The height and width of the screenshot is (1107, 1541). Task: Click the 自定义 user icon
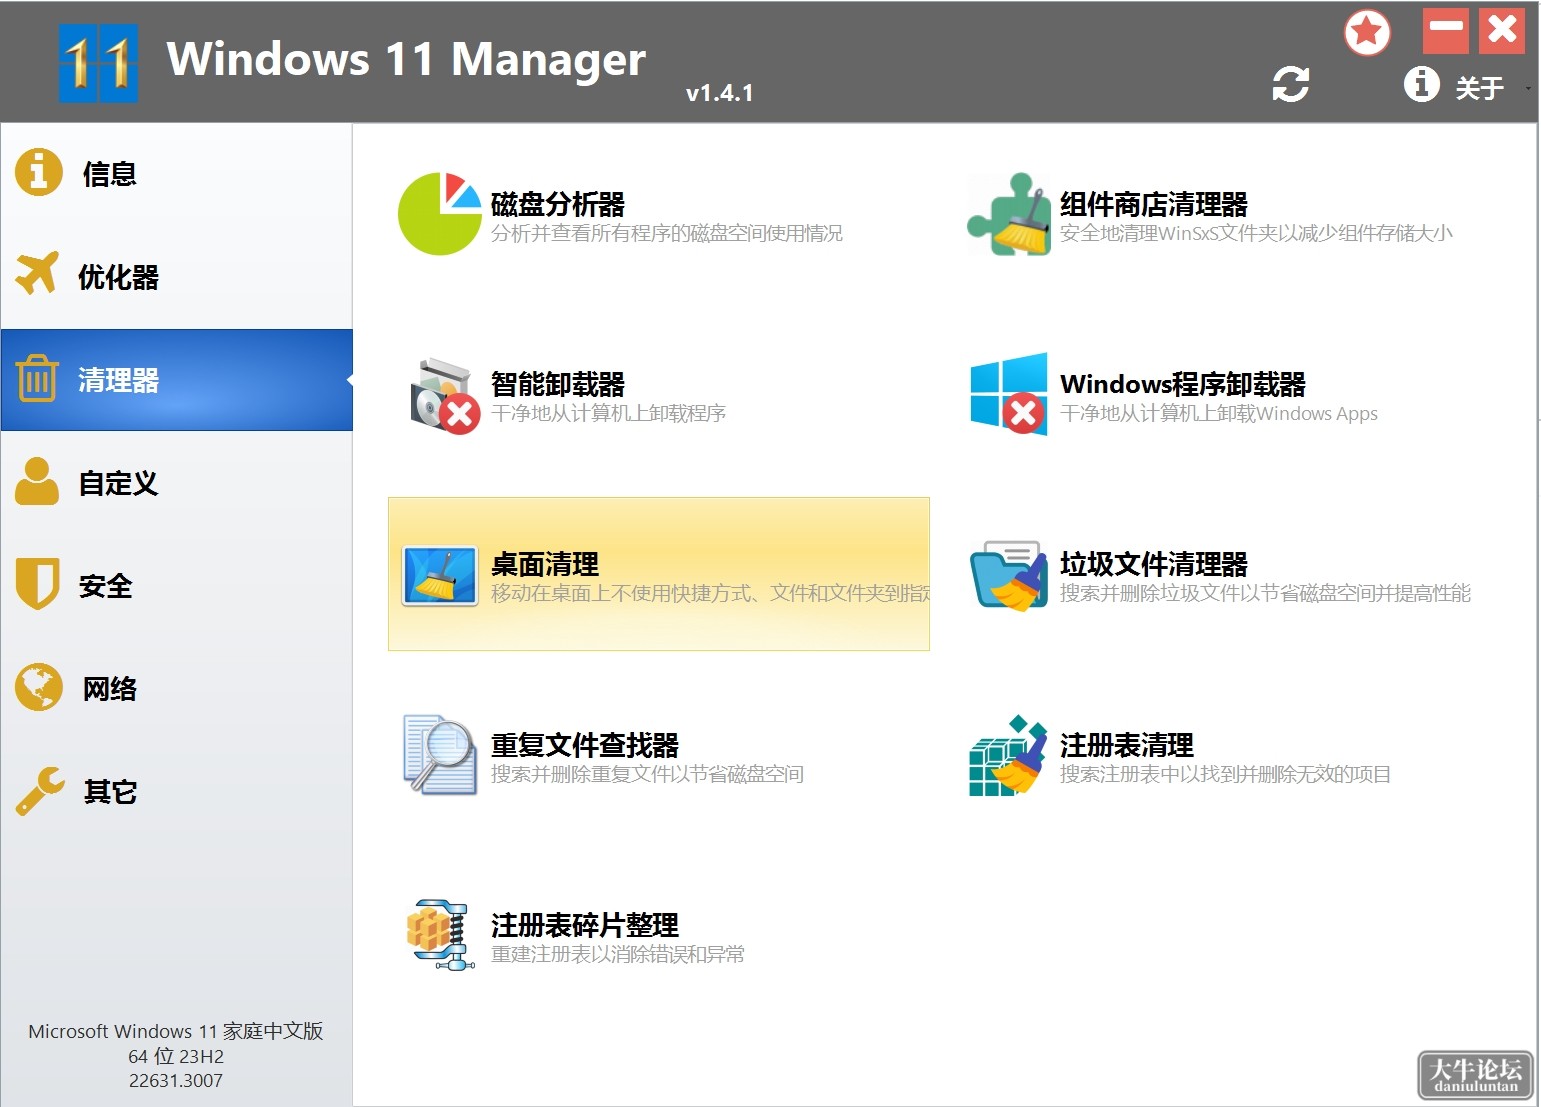(x=37, y=481)
